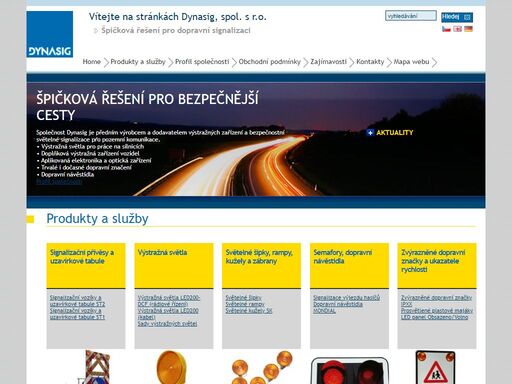
Task: Click the Vítejte na stránkách Dynasig heading
Action: click(x=177, y=17)
